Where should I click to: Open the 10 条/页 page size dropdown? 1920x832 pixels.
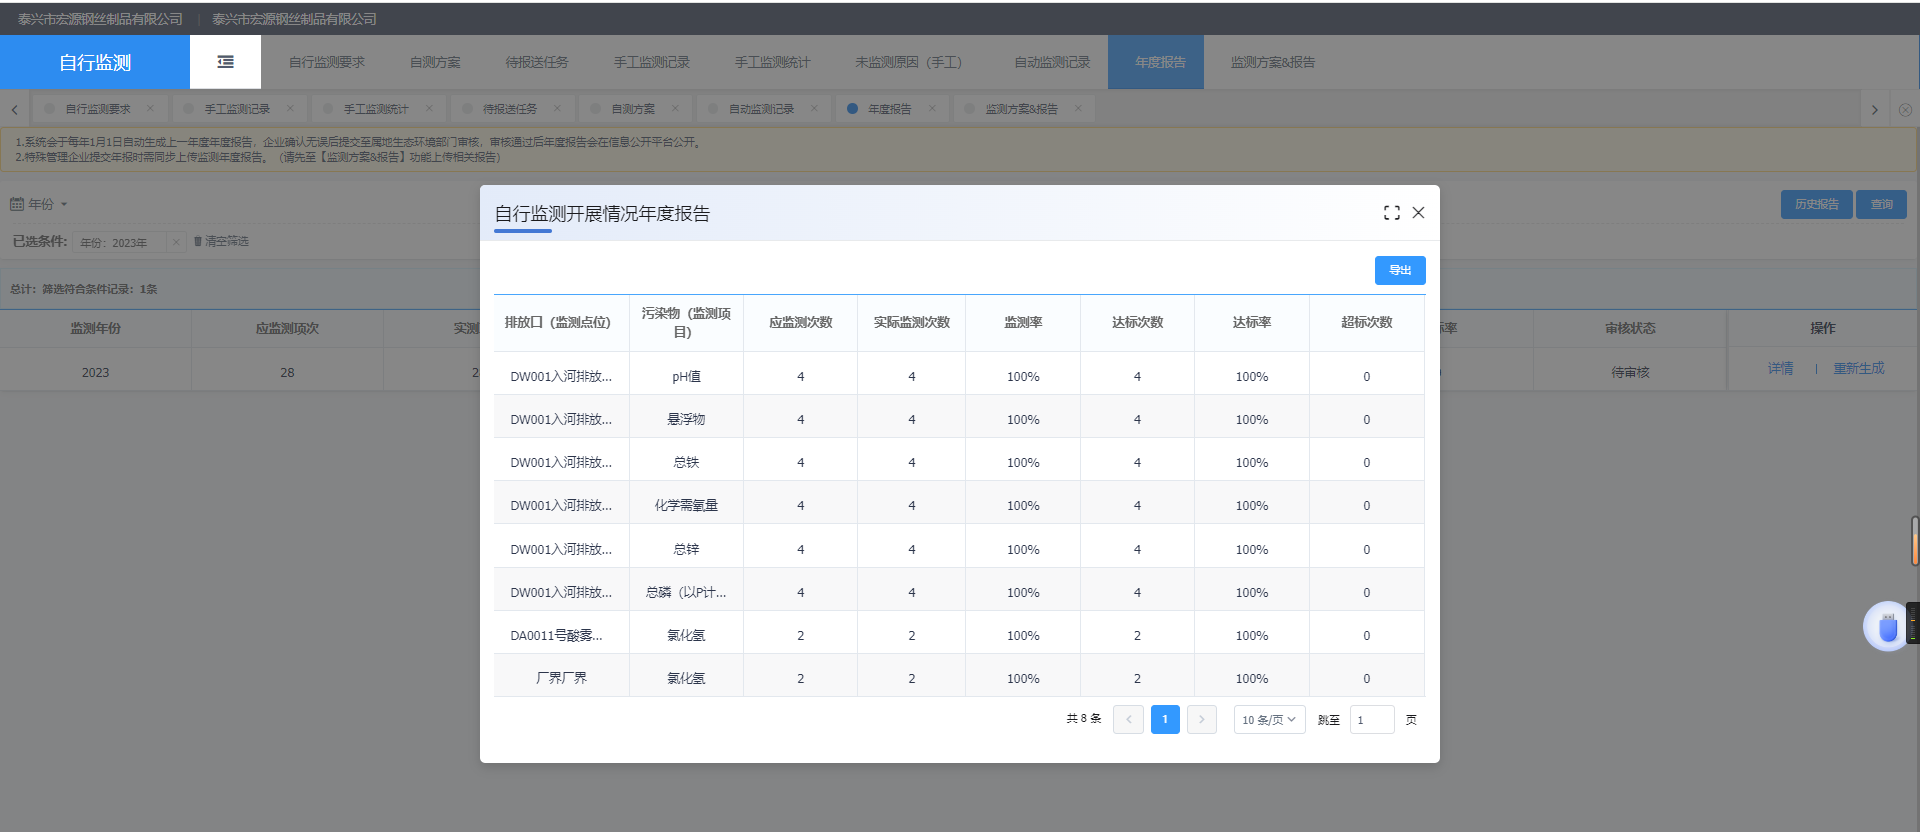click(x=1268, y=720)
